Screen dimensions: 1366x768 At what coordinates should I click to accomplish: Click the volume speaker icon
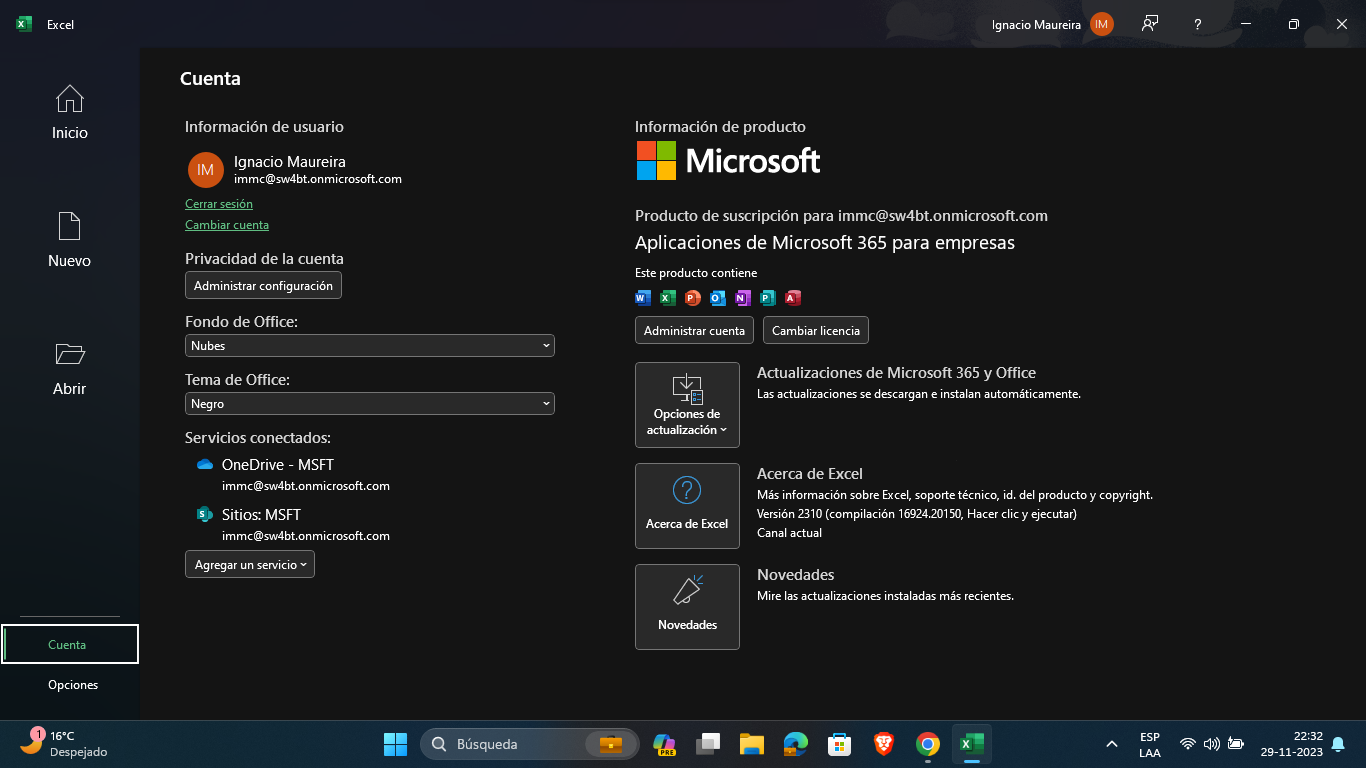tap(1212, 744)
